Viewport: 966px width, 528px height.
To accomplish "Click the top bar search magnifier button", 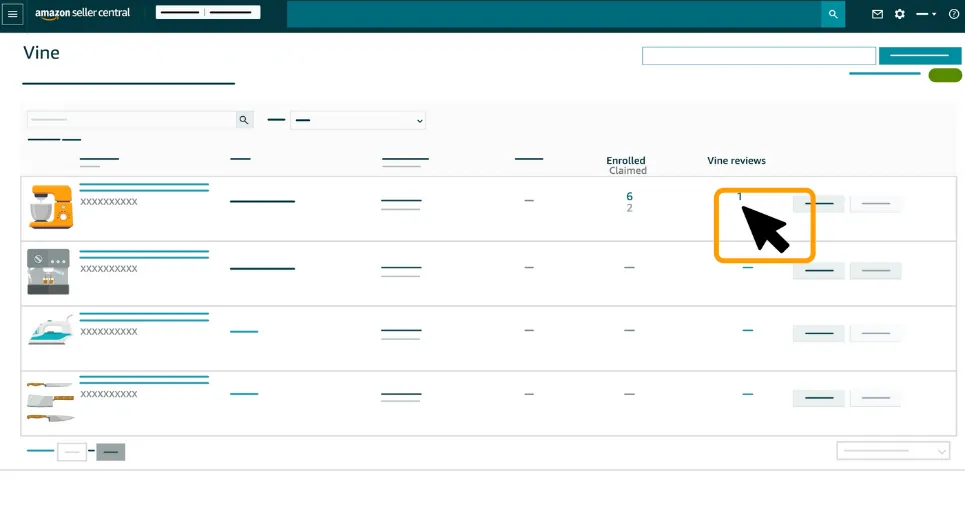I will (x=833, y=15).
